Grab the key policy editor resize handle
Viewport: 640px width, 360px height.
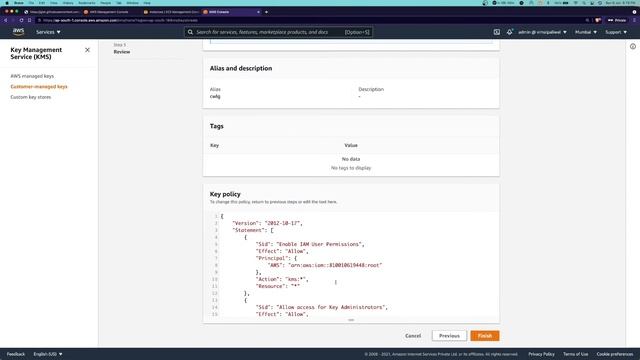(351, 320)
